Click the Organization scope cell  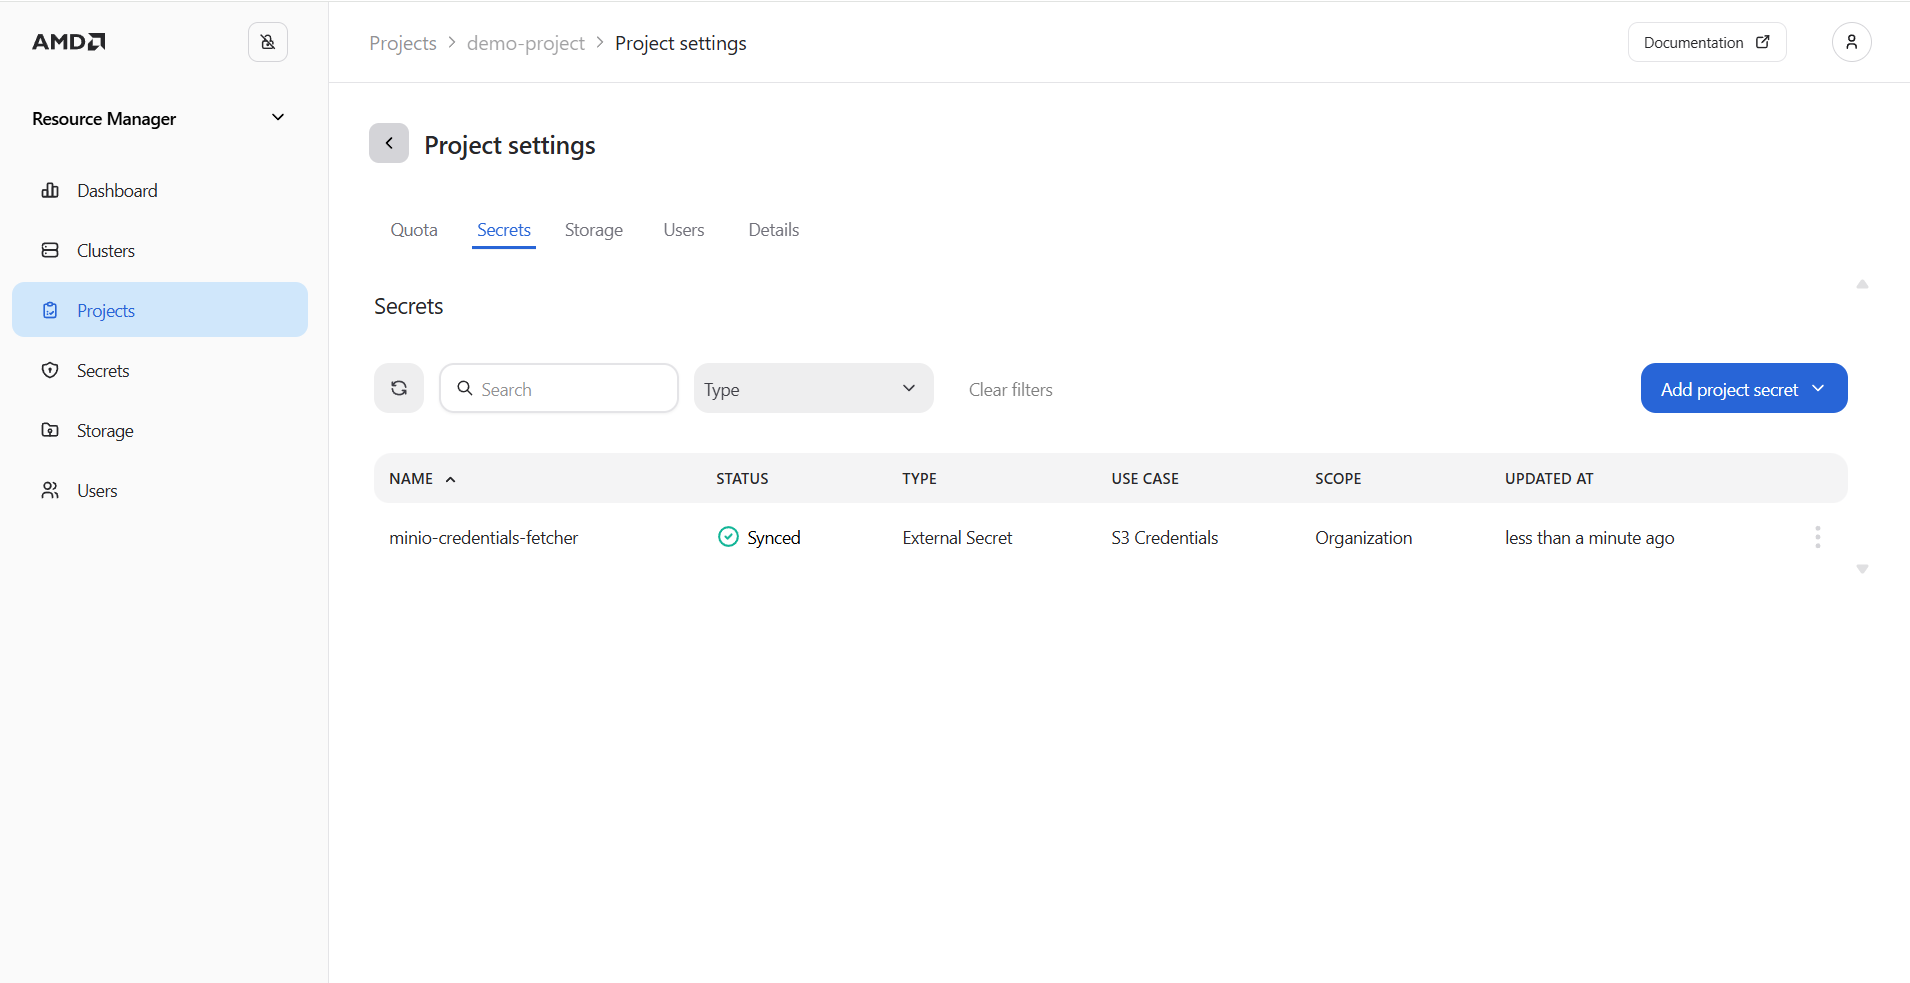point(1364,538)
